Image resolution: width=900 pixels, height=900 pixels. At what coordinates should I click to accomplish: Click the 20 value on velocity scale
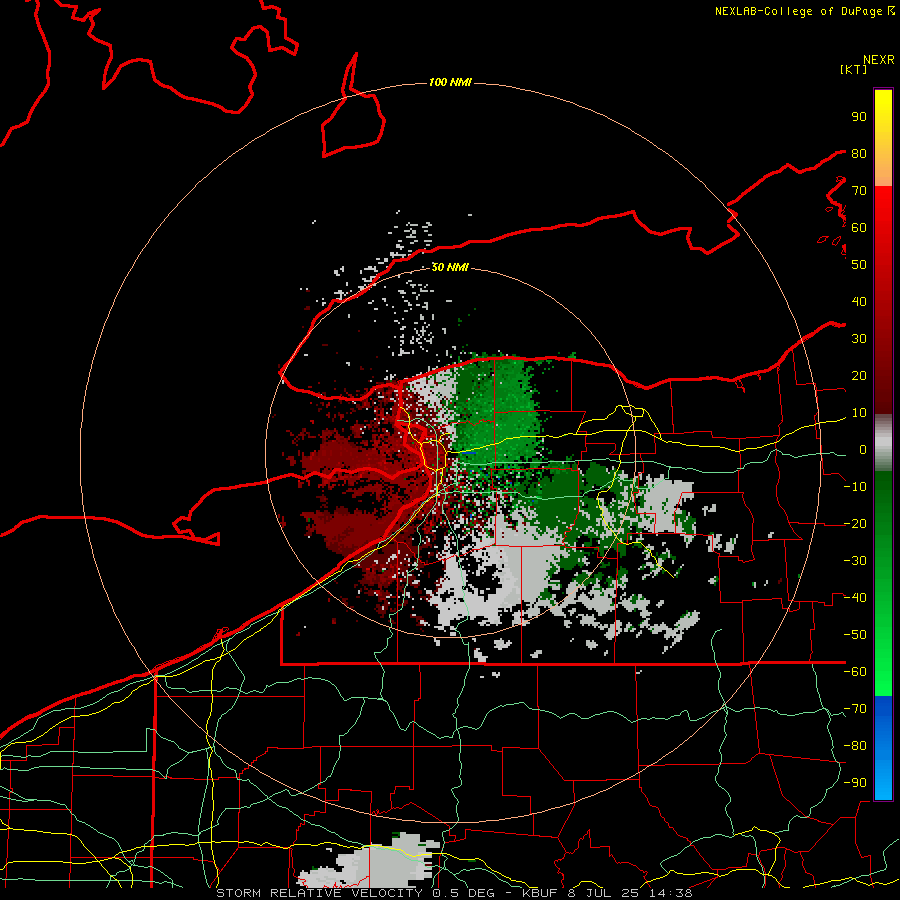(859, 375)
